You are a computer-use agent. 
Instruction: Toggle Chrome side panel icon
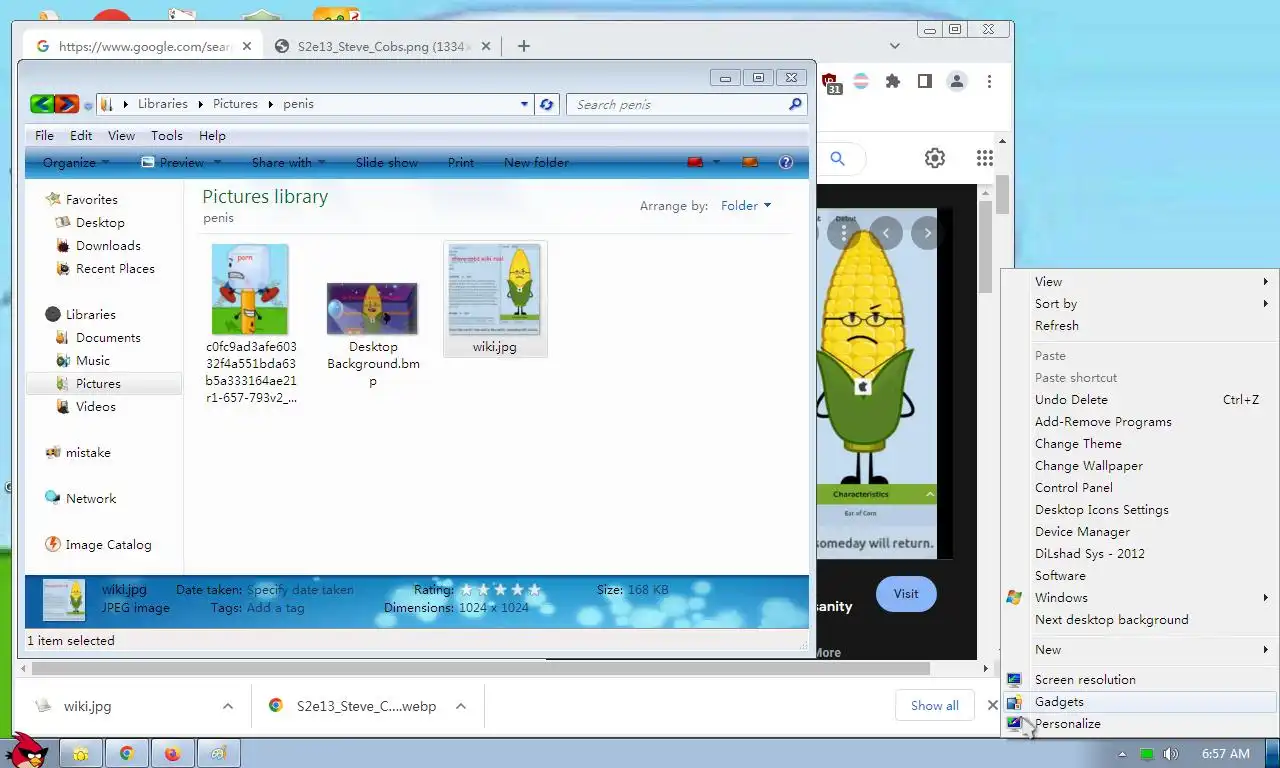925,81
